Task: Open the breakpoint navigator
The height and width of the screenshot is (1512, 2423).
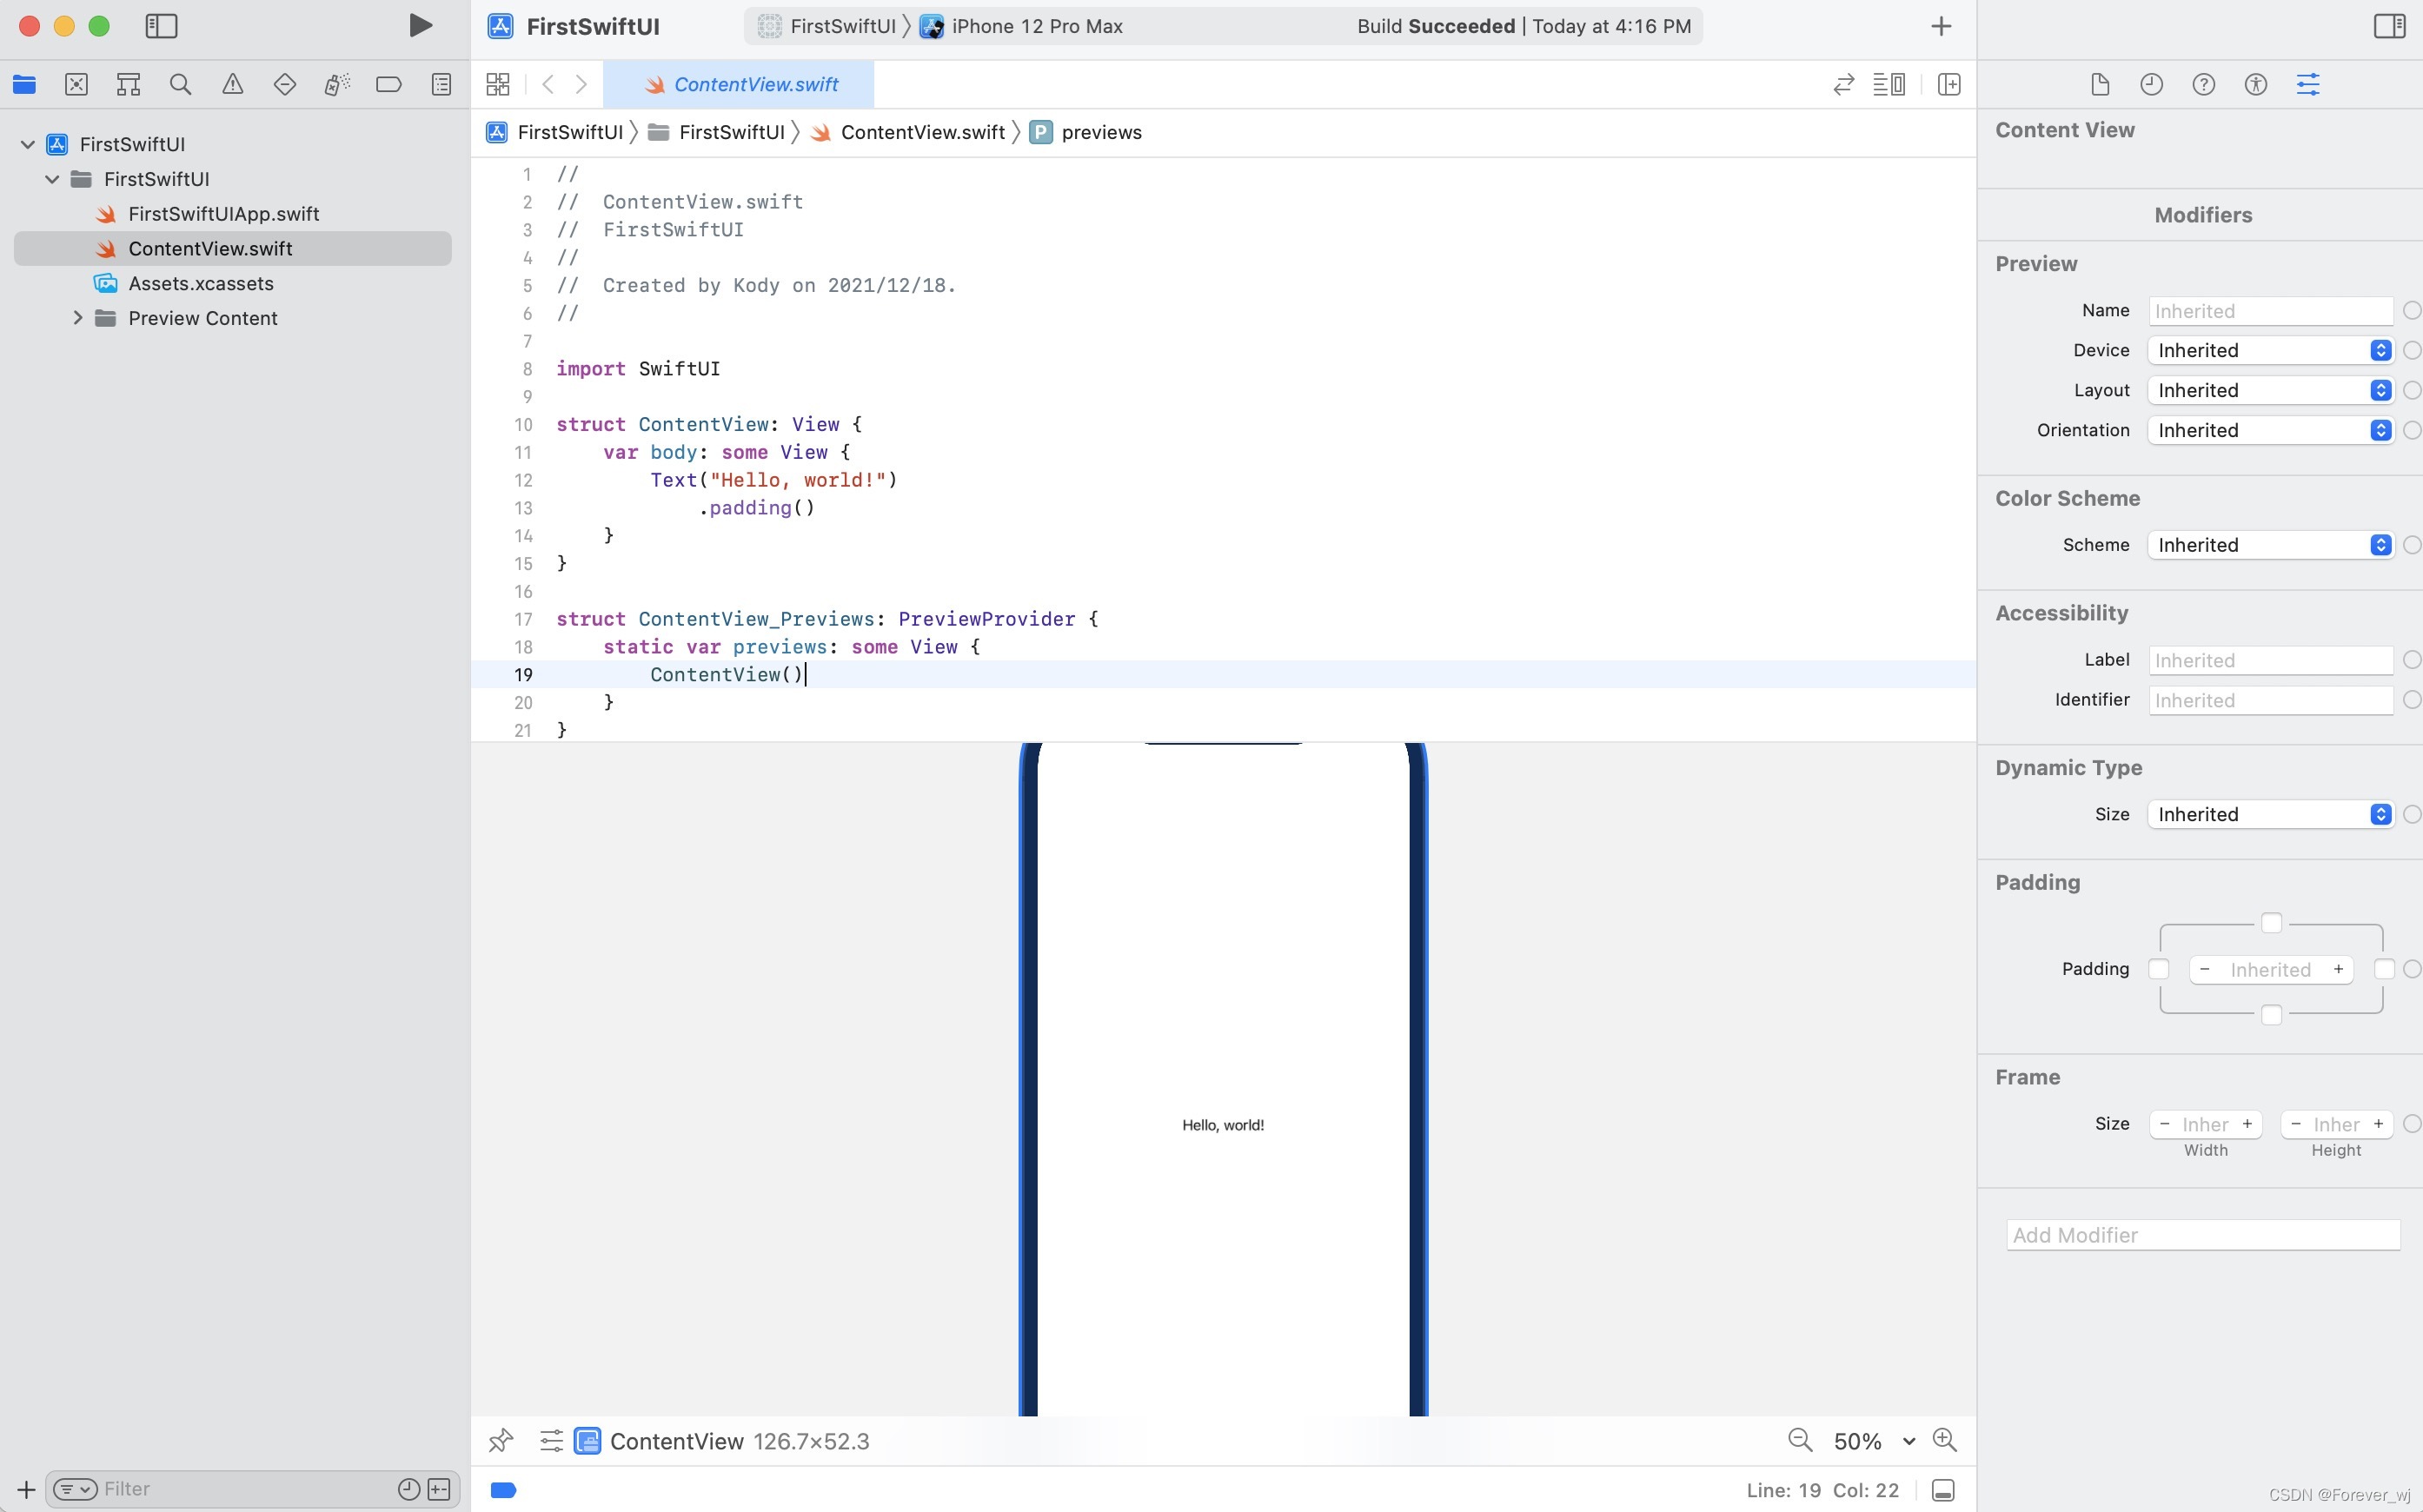Action: pos(389,85)
